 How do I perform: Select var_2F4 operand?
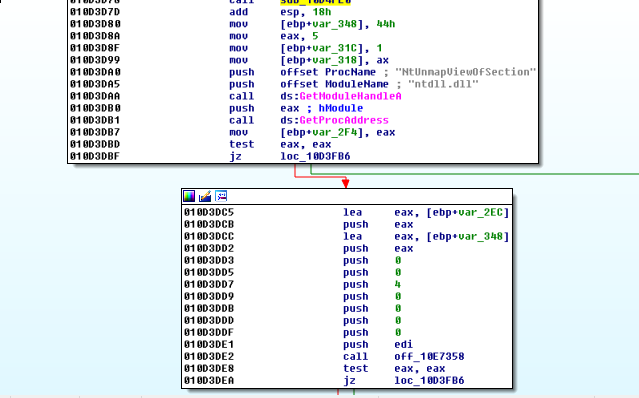335,132
